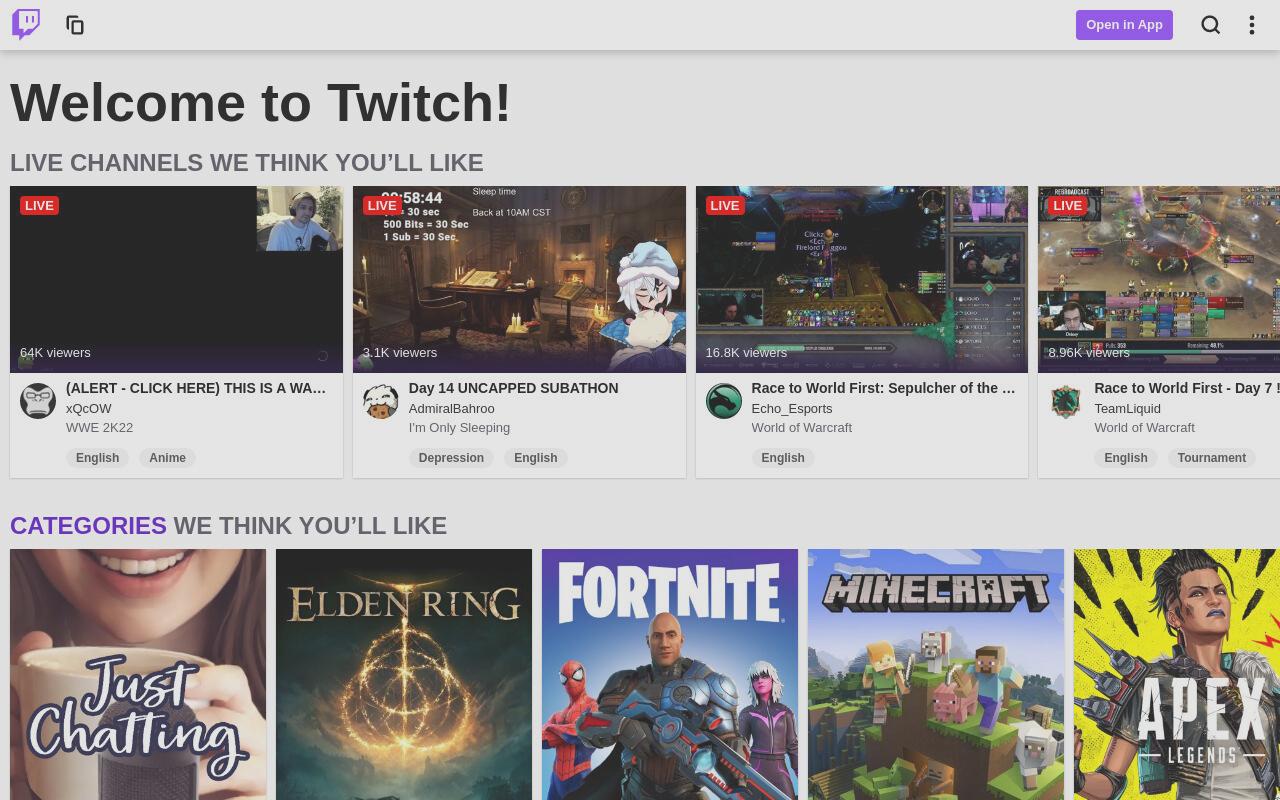
Task: Open the Minecraft category cover
Action: pyautogui.click(x=936, y=674)
